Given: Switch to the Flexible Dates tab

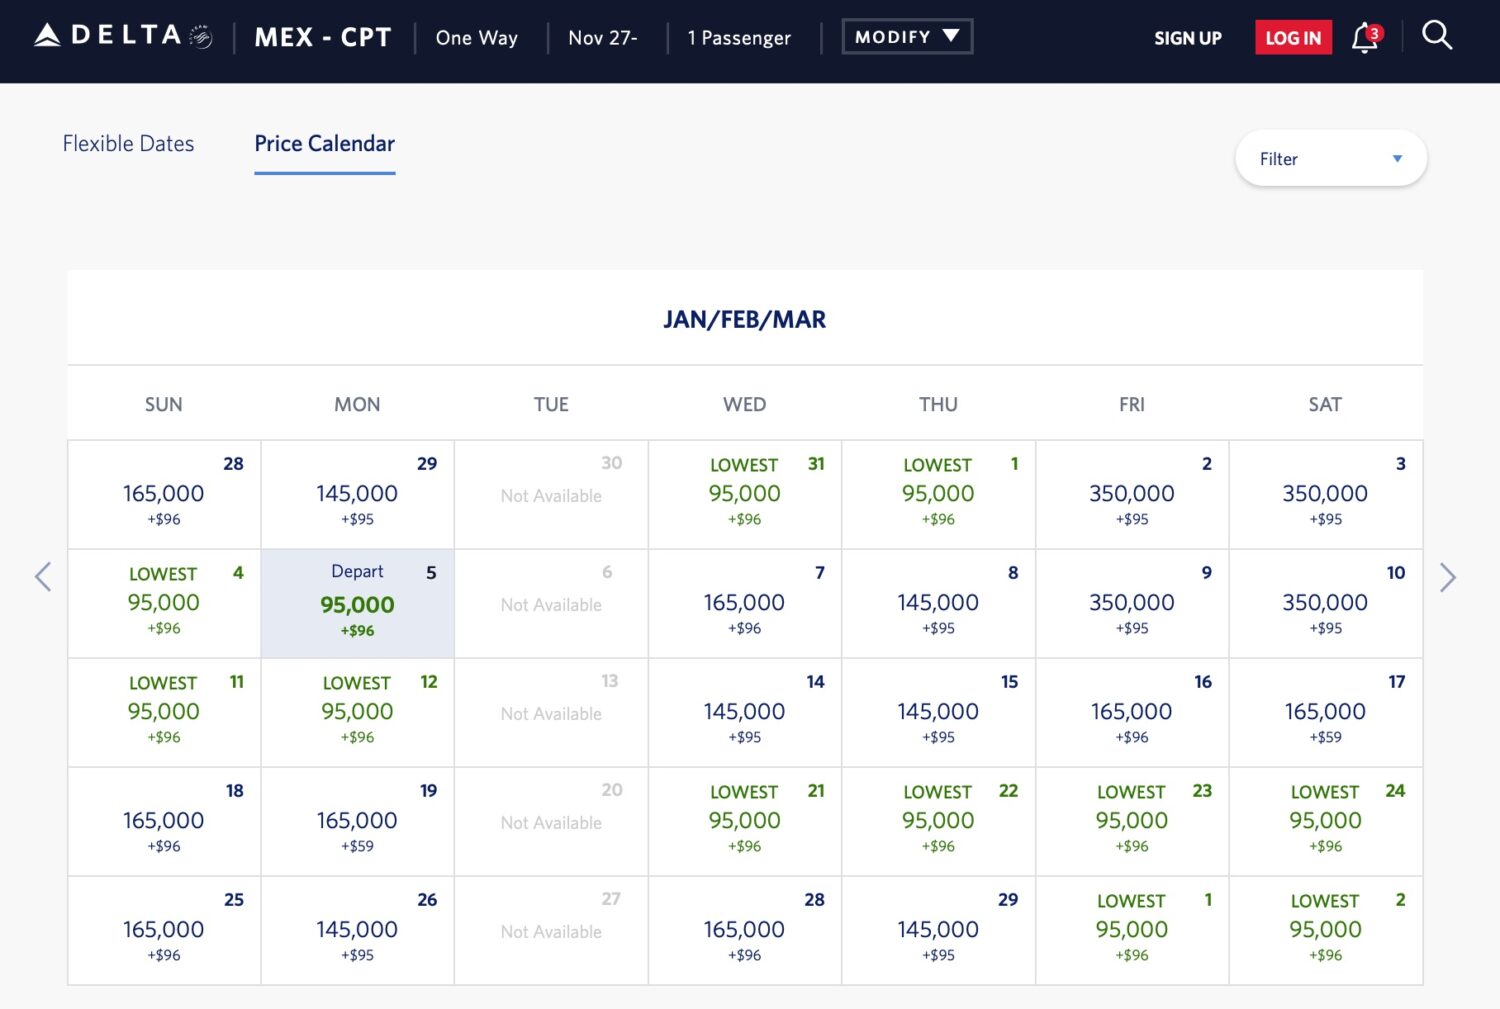Looking at the screenshot, I should [x=128, y=144].
